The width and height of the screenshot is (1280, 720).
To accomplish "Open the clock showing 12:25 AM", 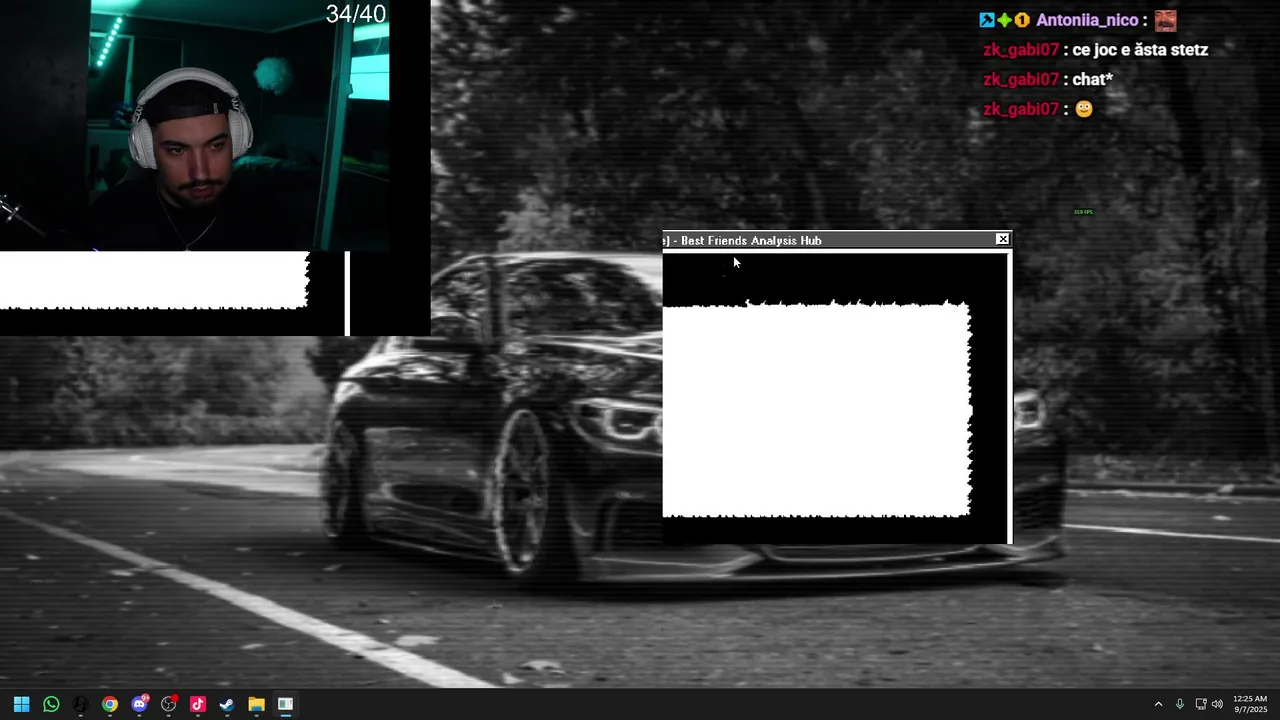I will (1250, 704).
